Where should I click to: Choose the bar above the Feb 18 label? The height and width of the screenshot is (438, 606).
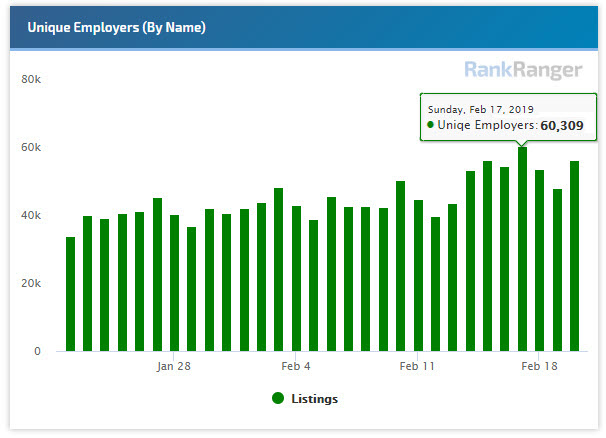pos(539,261)
